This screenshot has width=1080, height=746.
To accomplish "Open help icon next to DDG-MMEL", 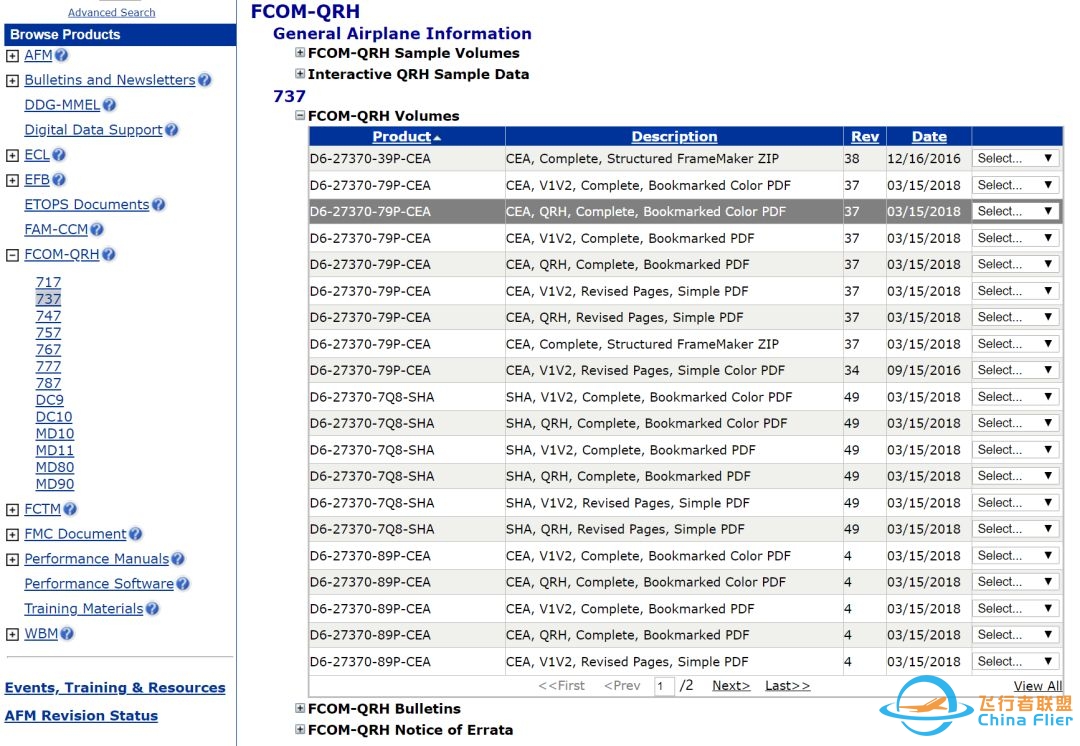I will click(x=109, y=105).
